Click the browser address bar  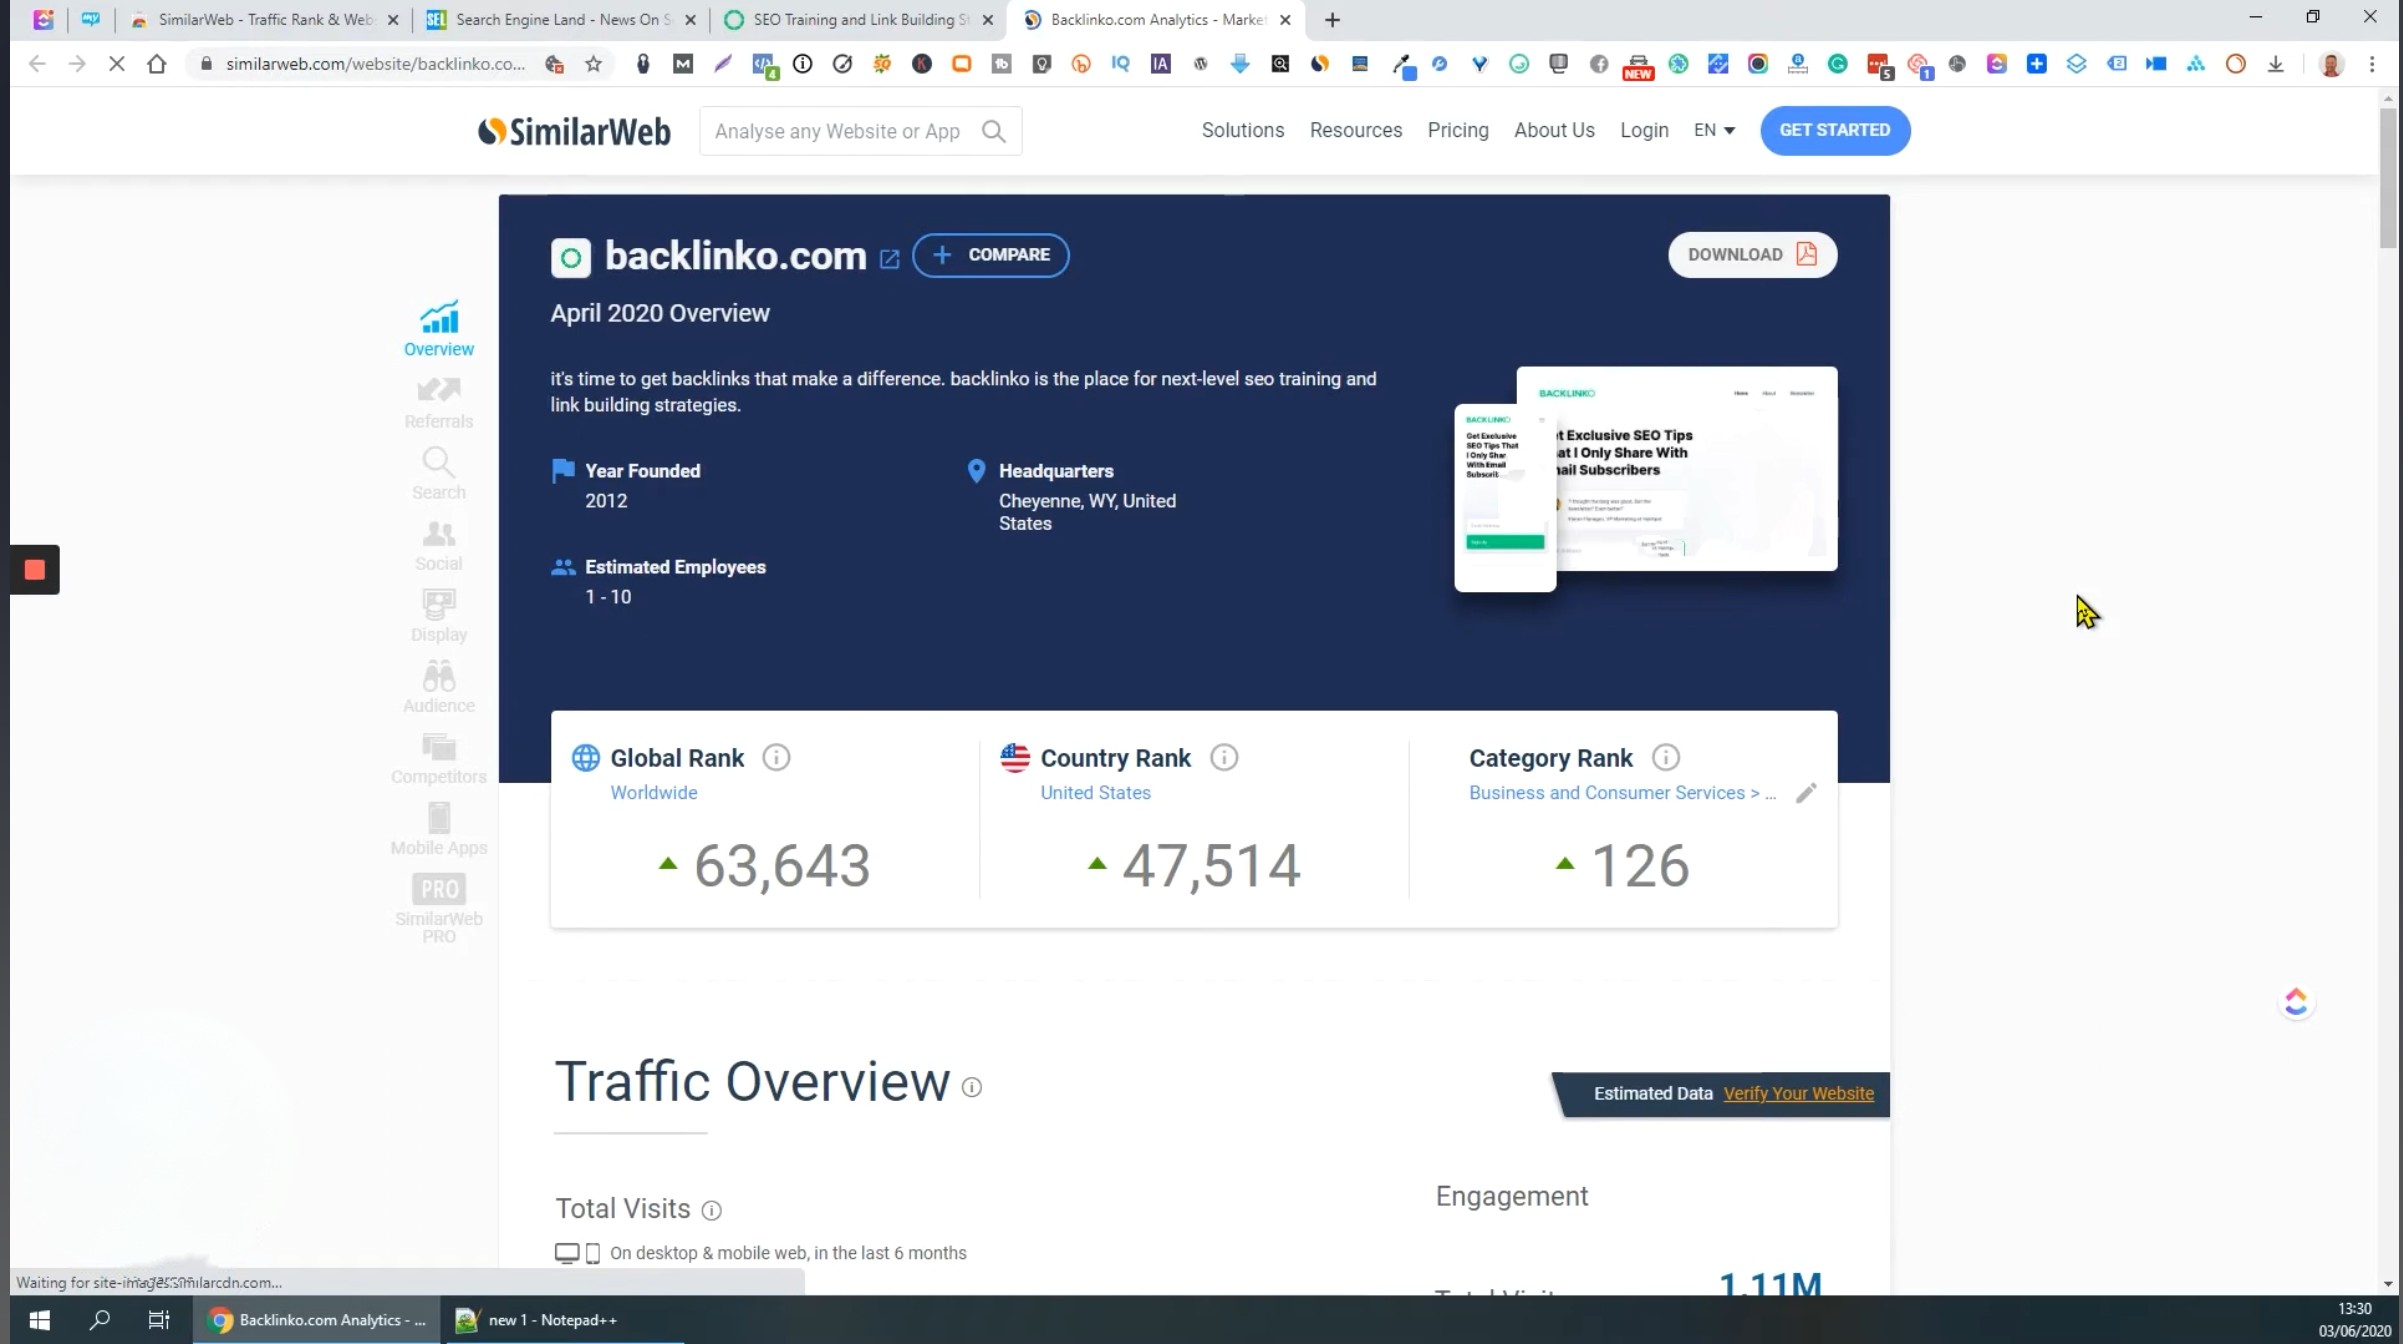coord(375,64)
